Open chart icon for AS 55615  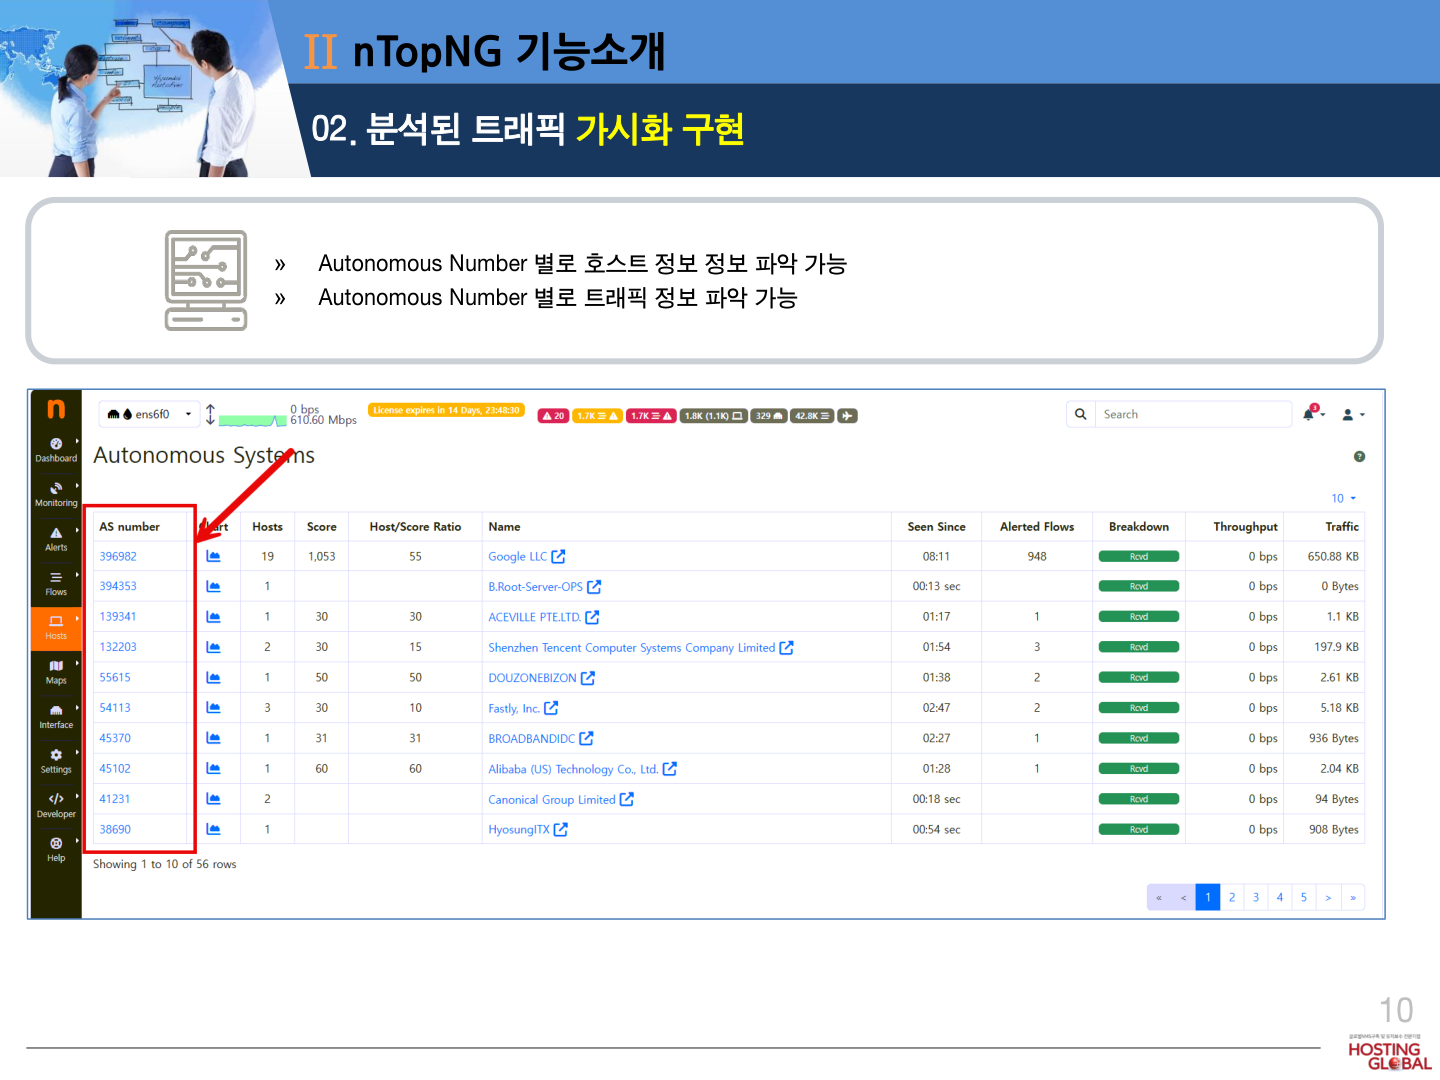tap(213, 677)
